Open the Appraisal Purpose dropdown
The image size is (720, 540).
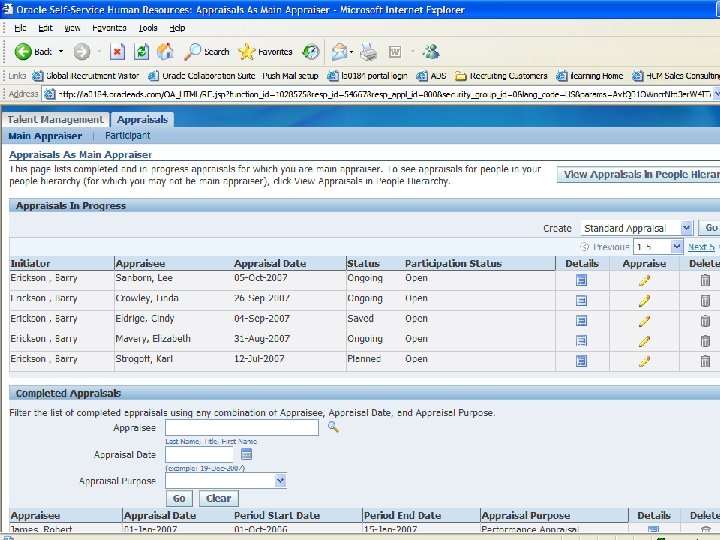coord(280,481)
